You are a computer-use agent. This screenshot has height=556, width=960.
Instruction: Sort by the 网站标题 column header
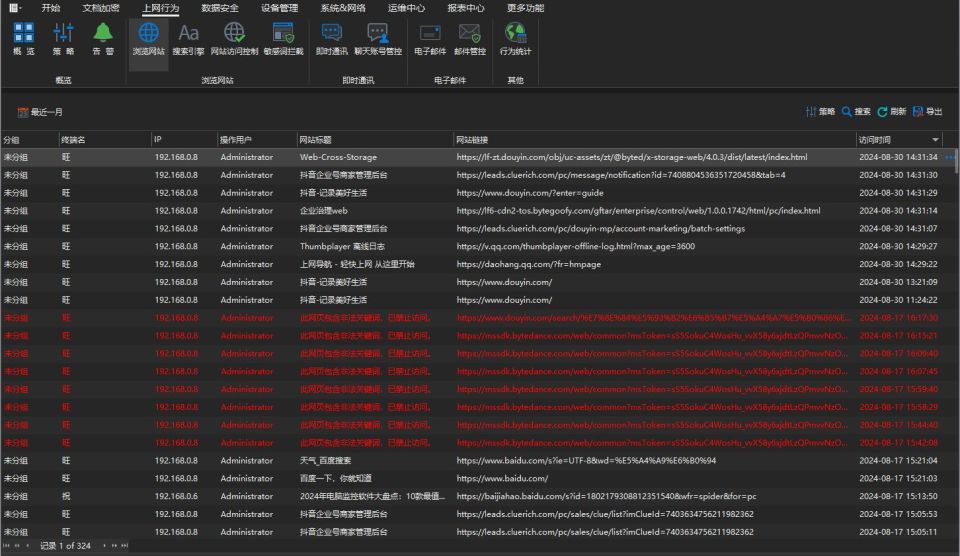point(375,140)
